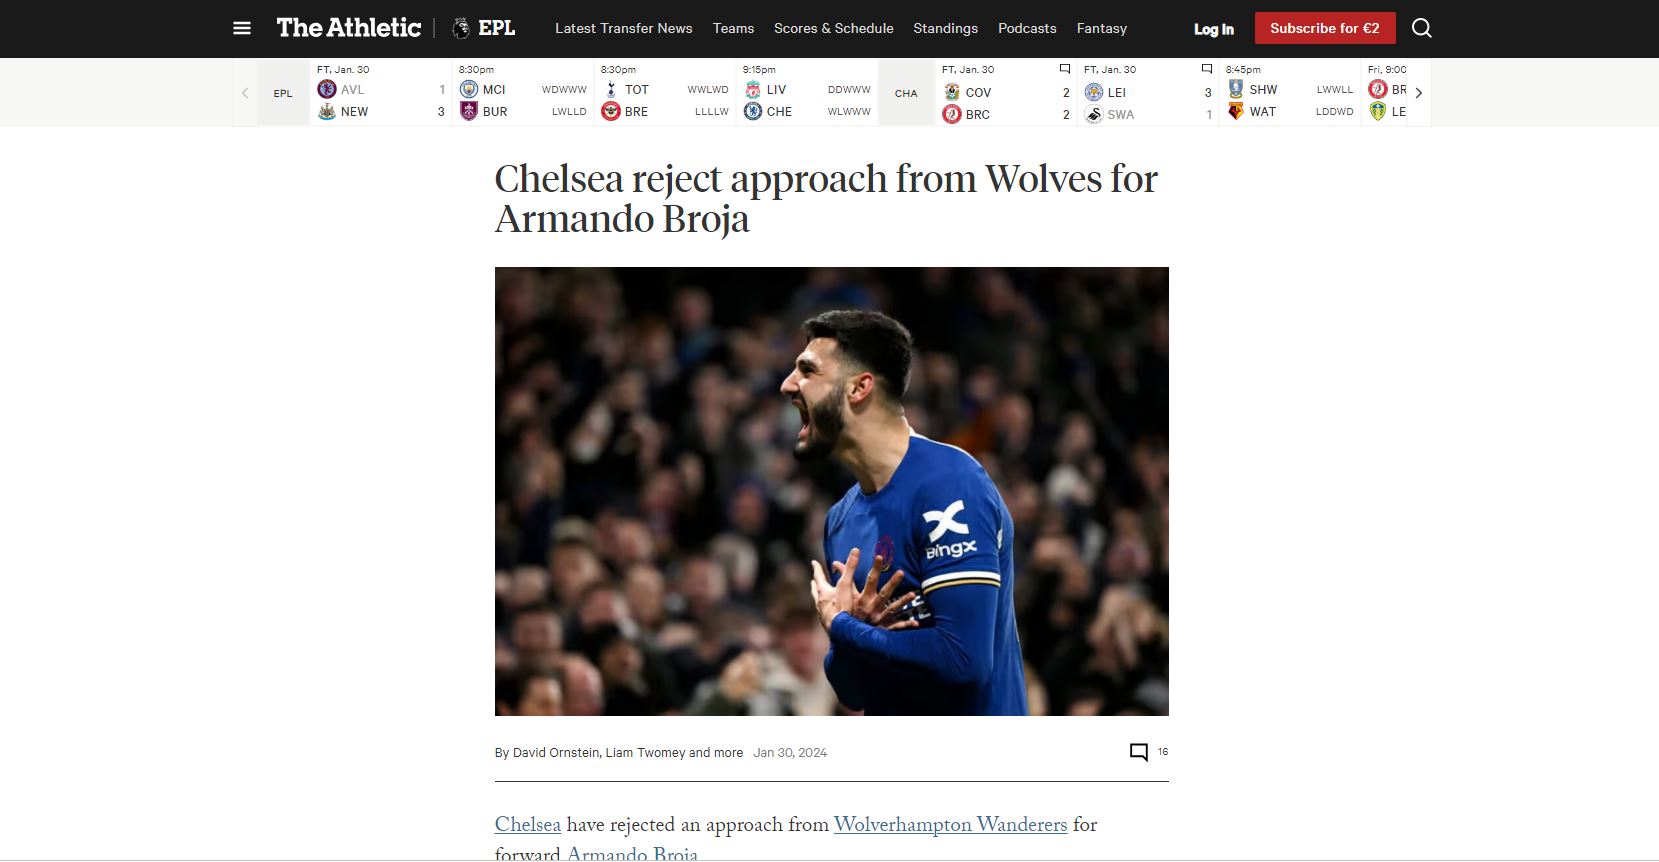
Task: Click the Aston Villa crest in scores
Action: 326,89
